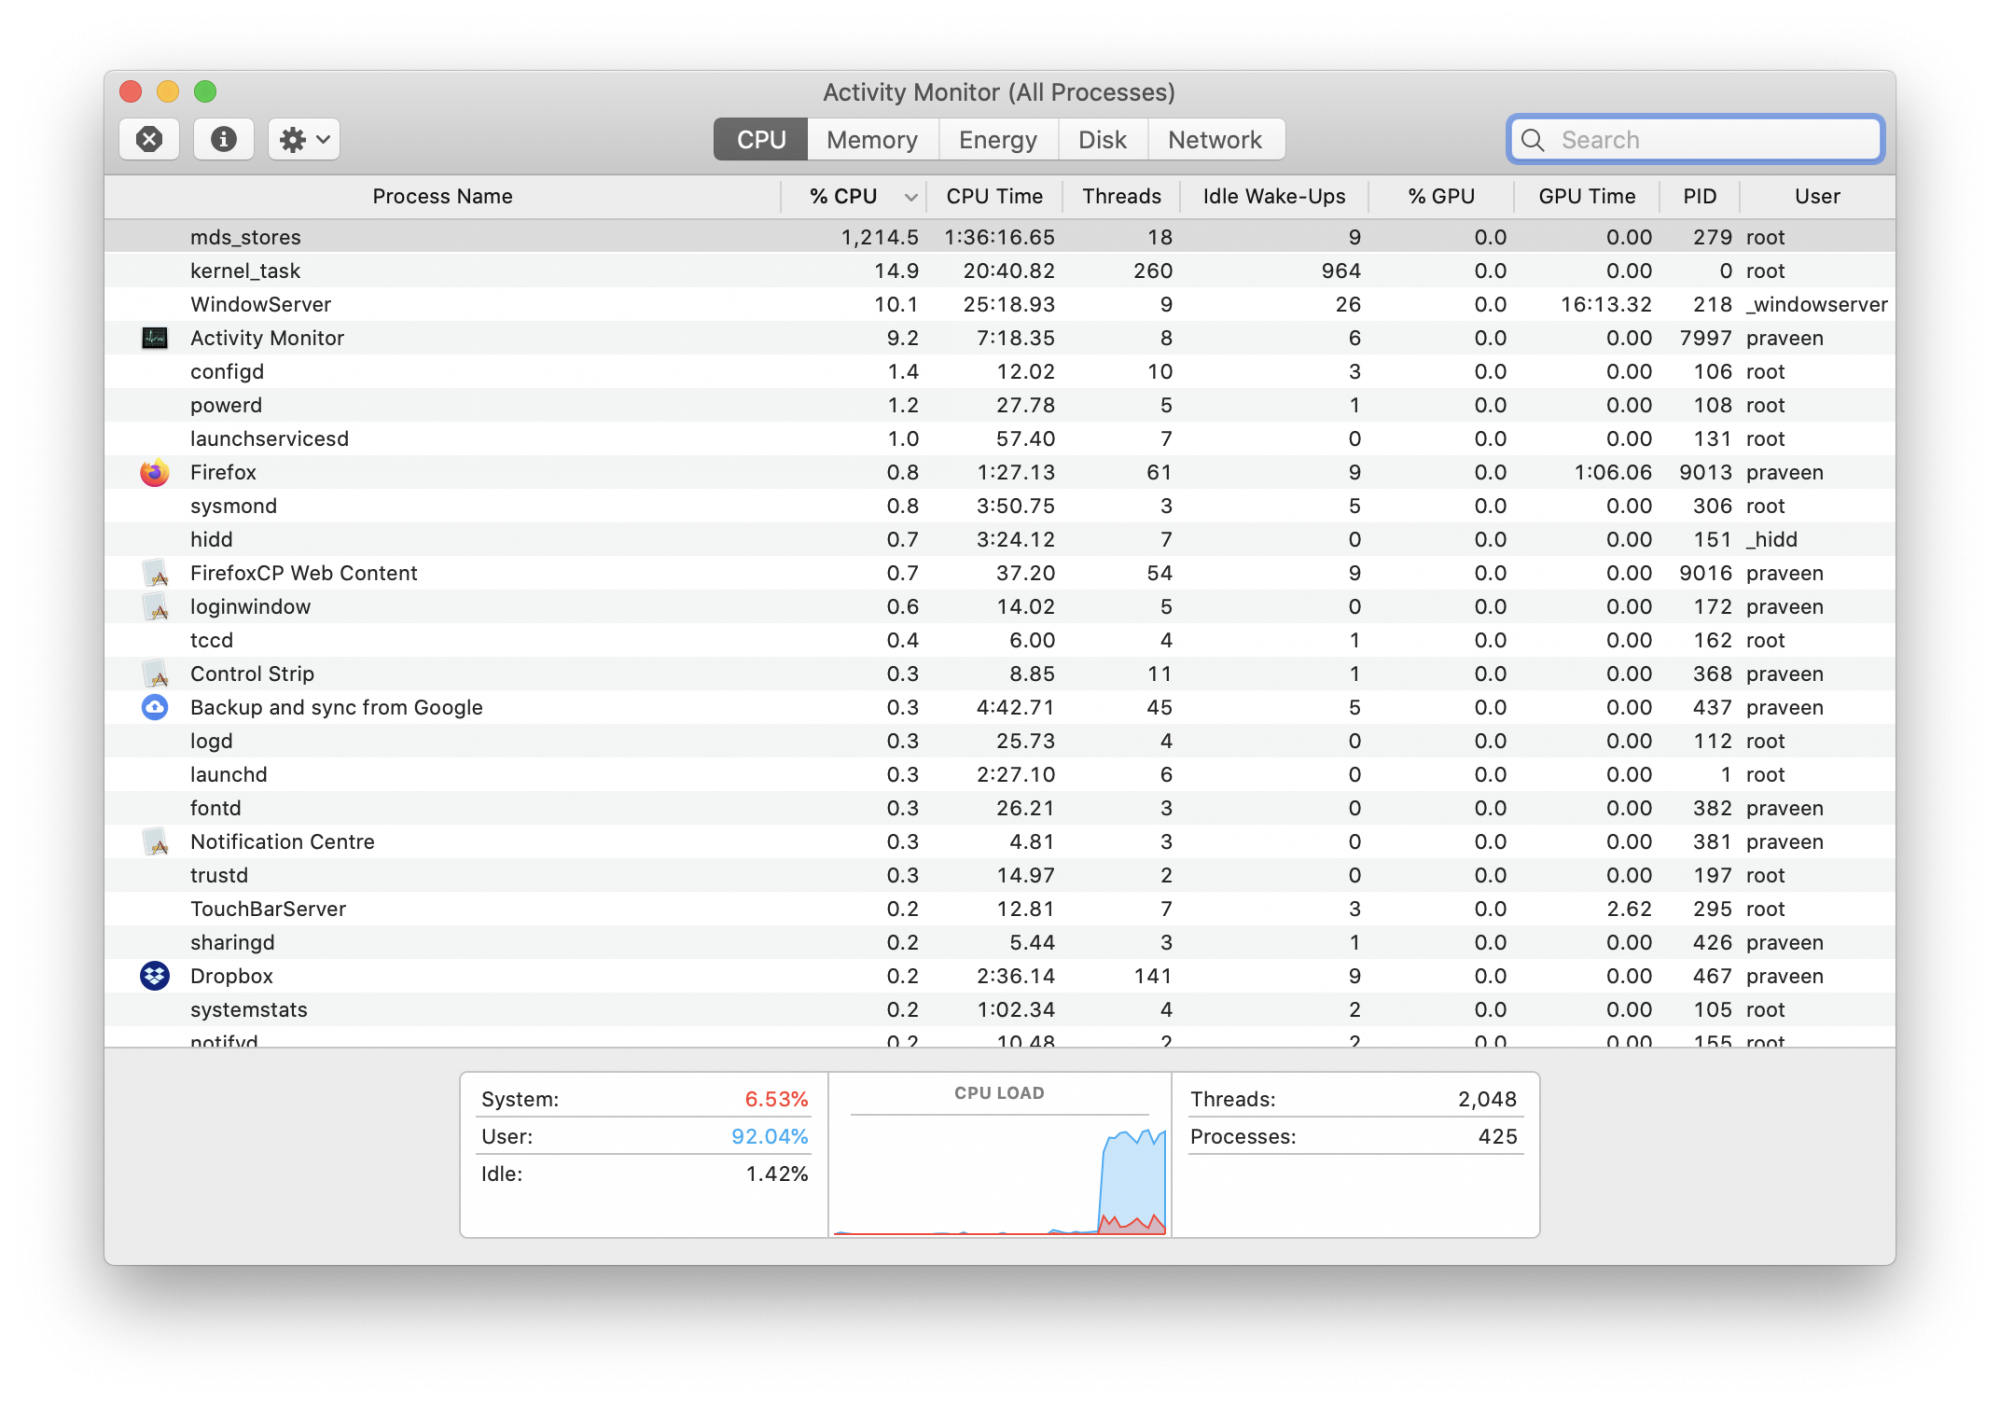This screenshot has width=2000, height=1403.
Task: Toggle sort direction arrow on % CPU column
Action: (910, 197)
